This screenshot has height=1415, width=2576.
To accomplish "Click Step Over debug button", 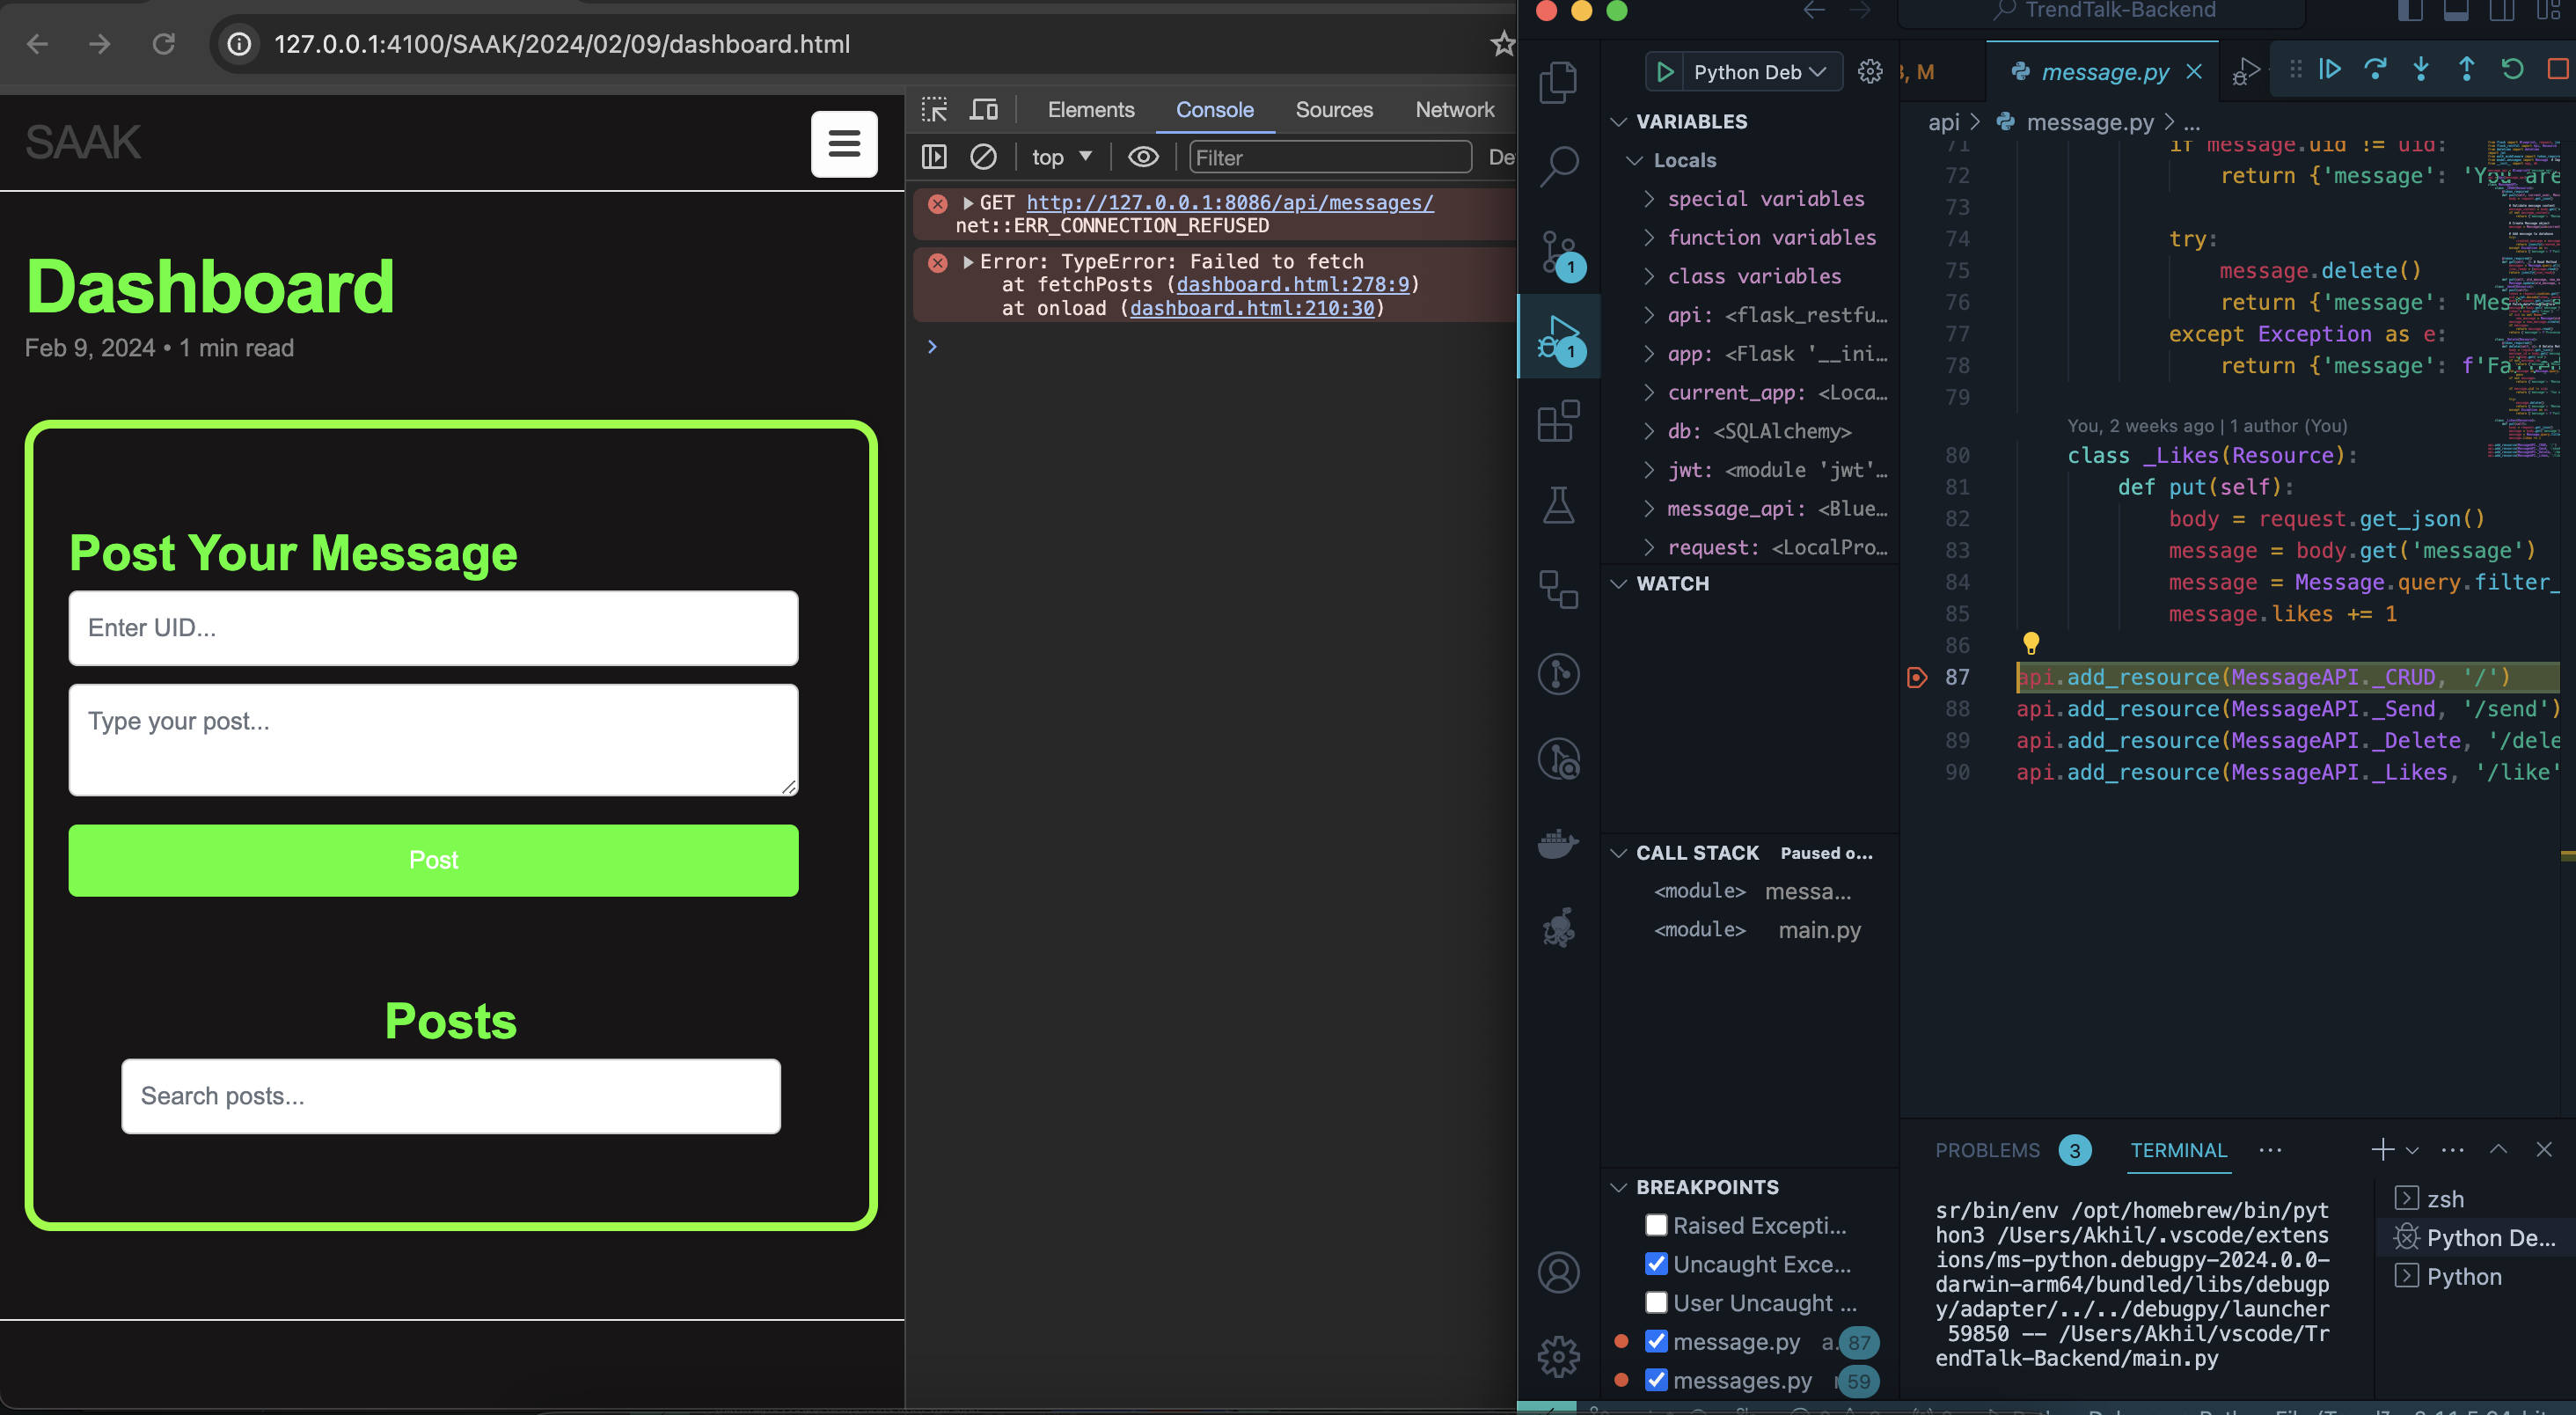I will (x=2375, y=69).
